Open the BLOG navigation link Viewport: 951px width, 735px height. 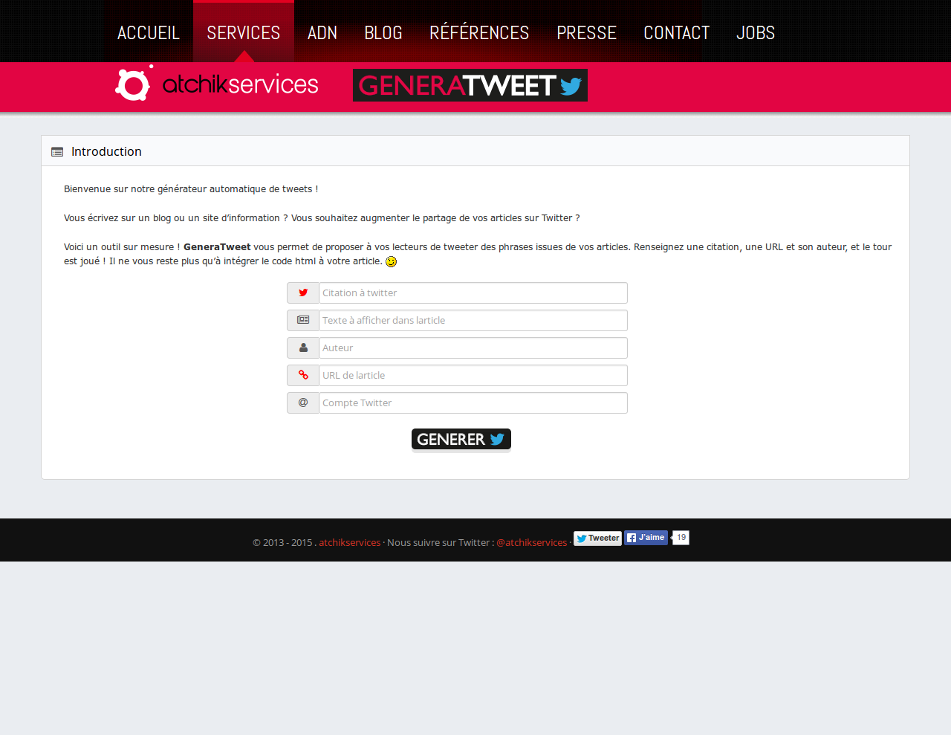coord(383,33)
